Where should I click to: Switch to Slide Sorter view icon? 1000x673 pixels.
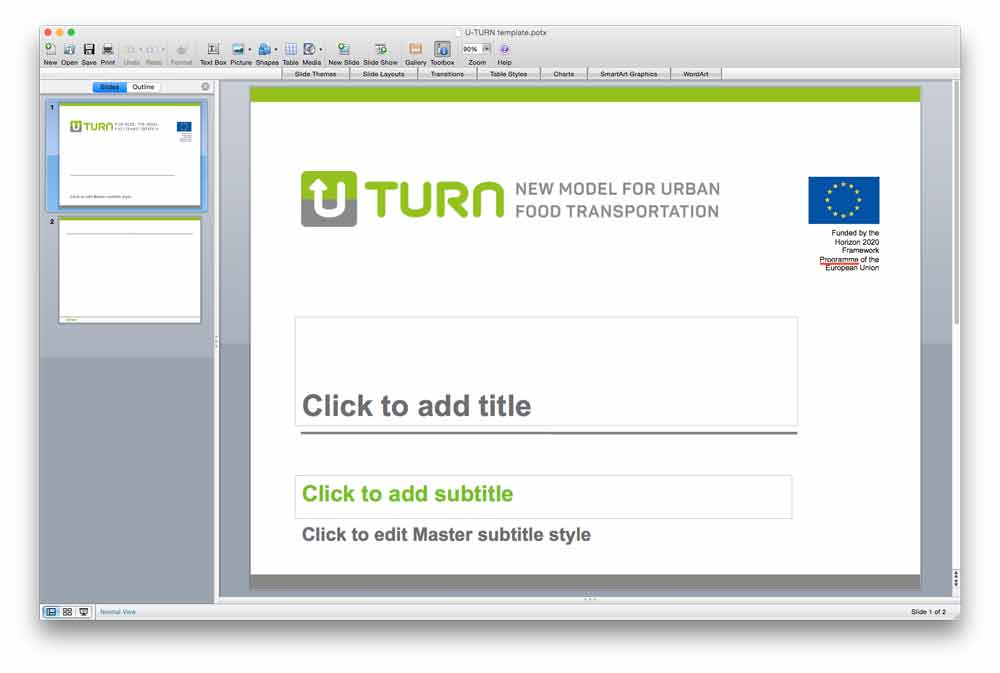(x=68, y=612)
